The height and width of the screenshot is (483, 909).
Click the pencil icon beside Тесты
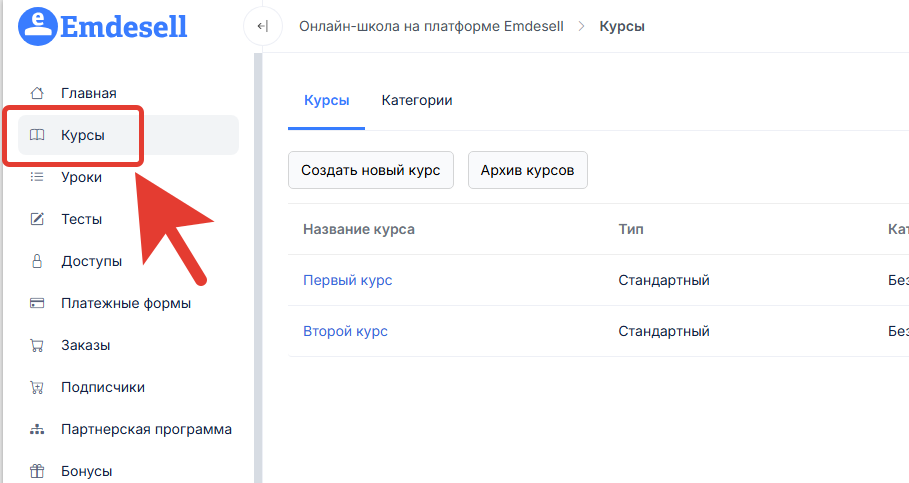(x=37, y=219)
